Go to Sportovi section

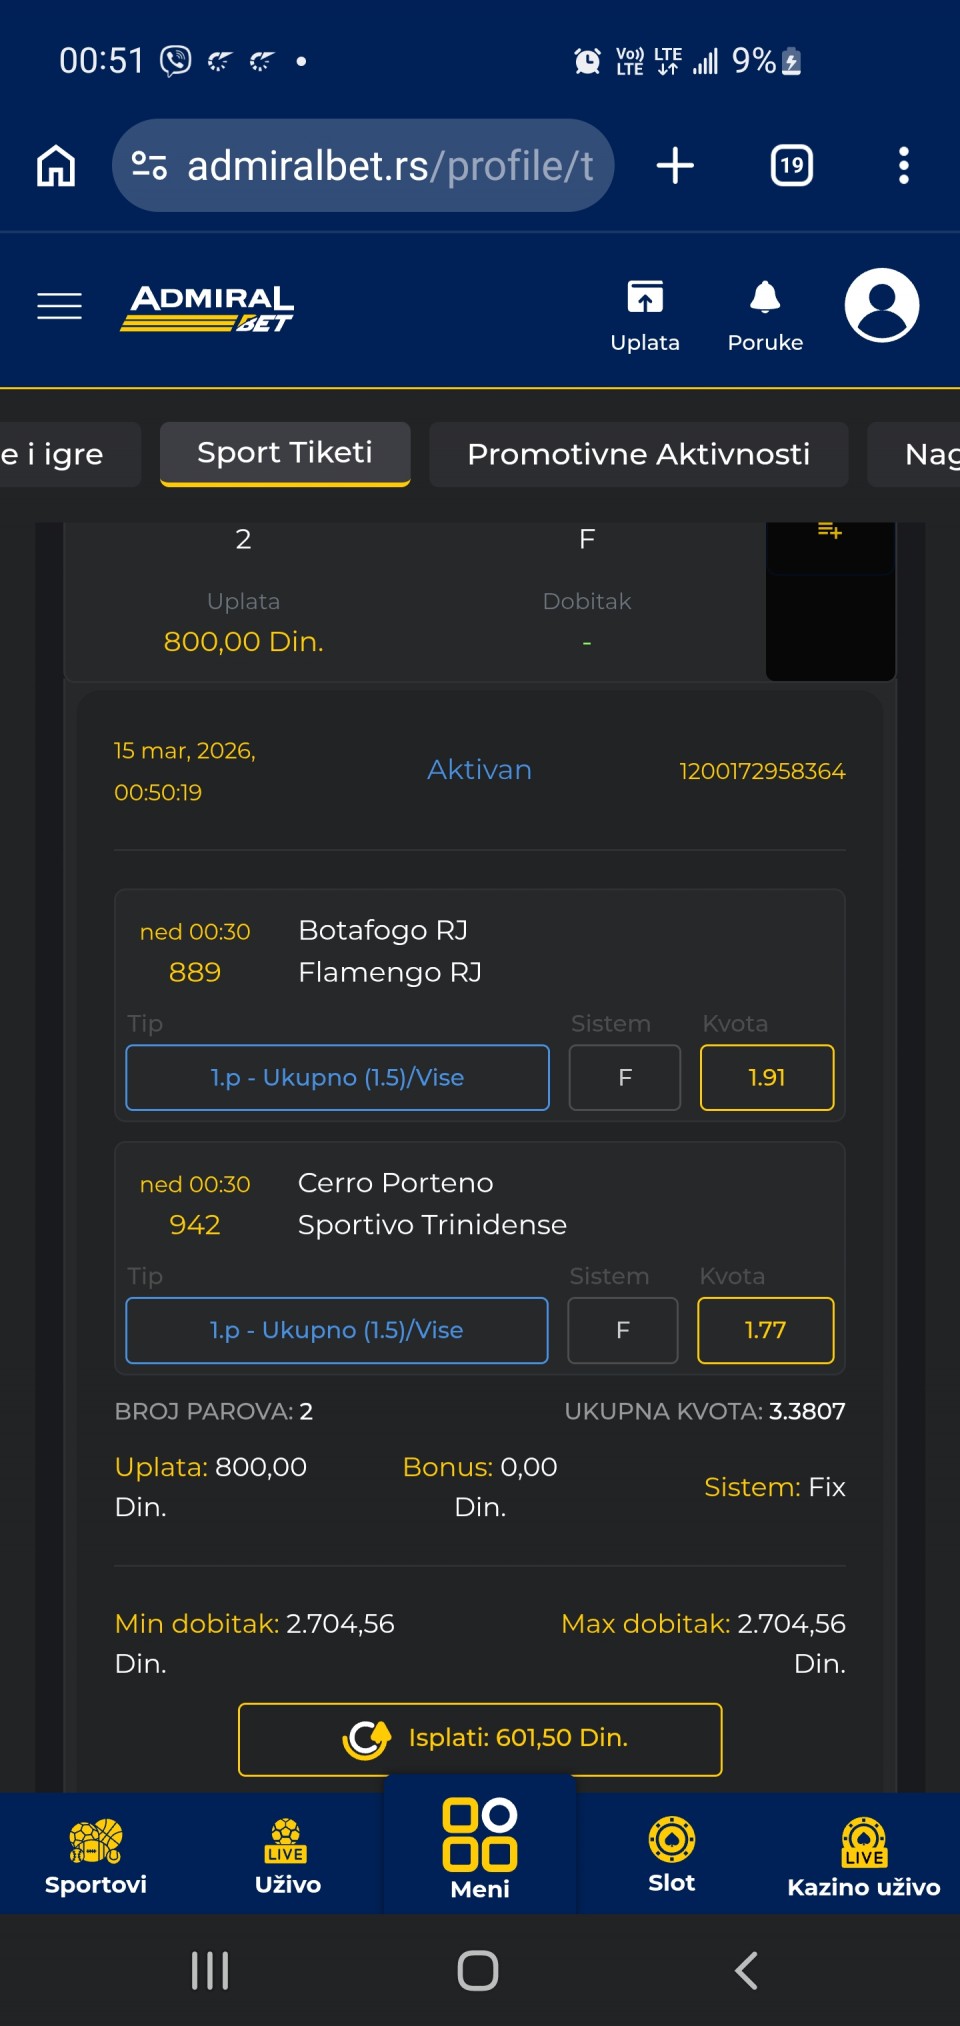(x=96, y=1856)
